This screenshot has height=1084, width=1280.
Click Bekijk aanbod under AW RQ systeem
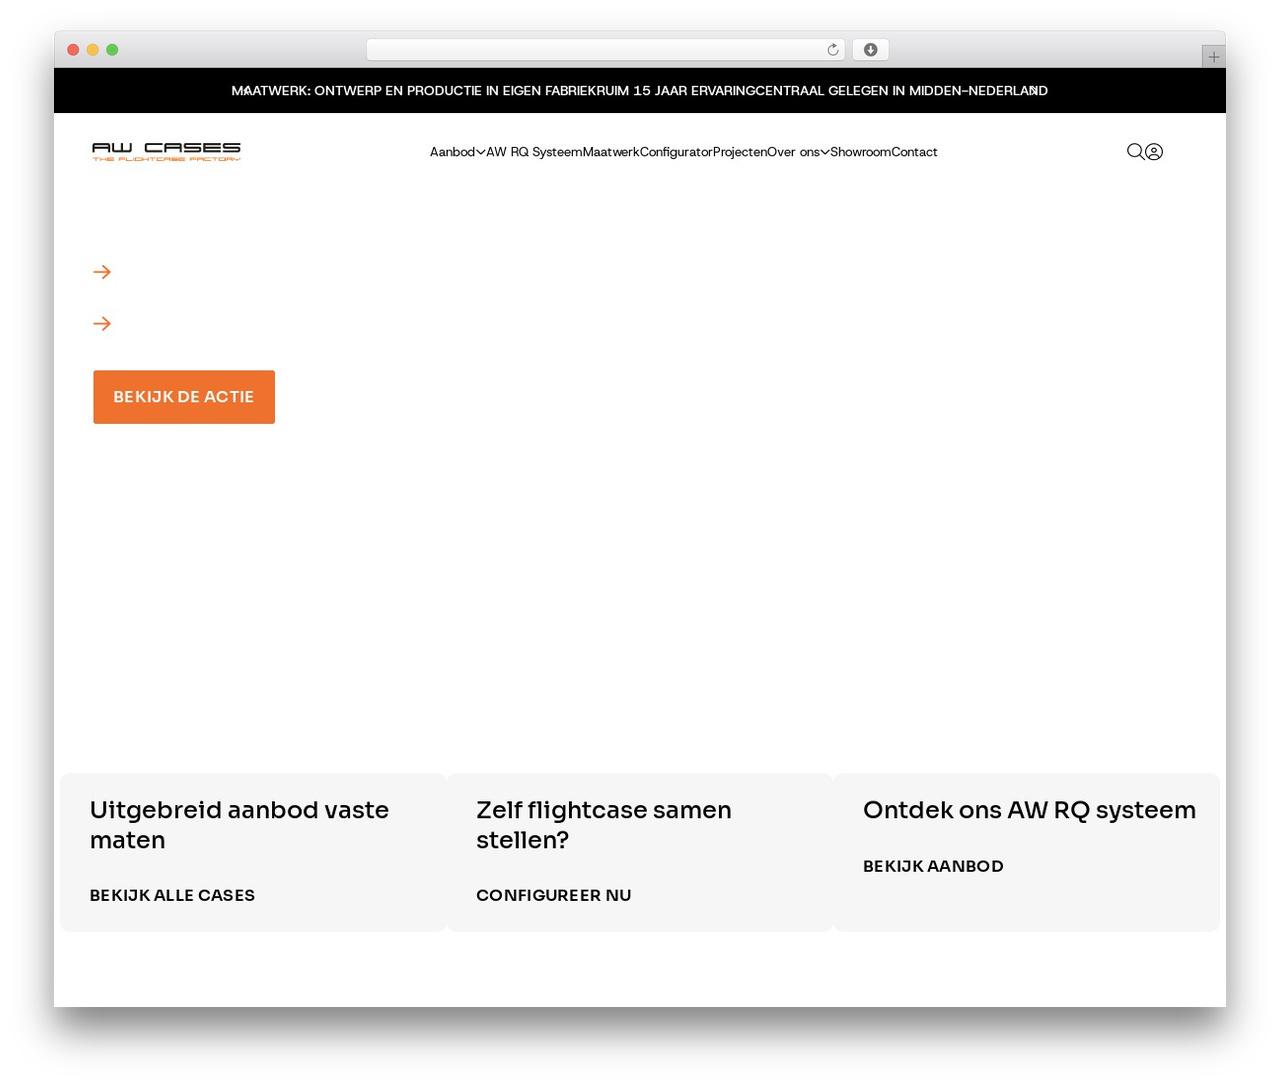pos(933,866)
